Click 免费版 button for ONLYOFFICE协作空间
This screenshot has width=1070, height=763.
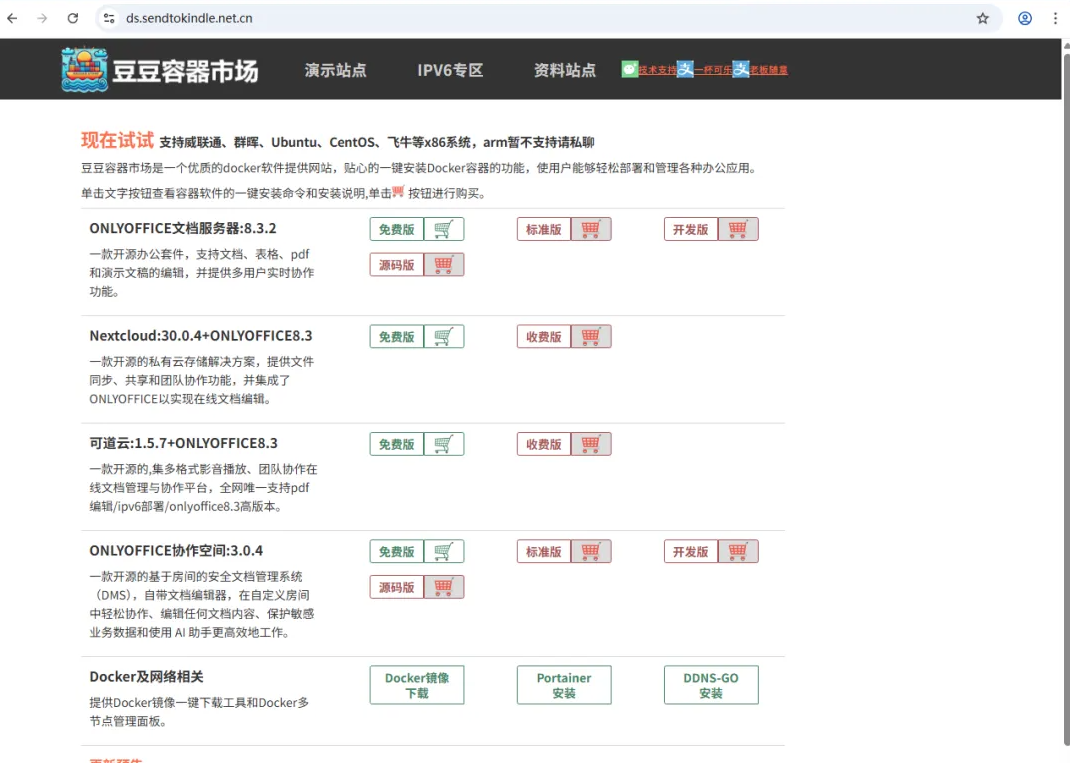396,551
